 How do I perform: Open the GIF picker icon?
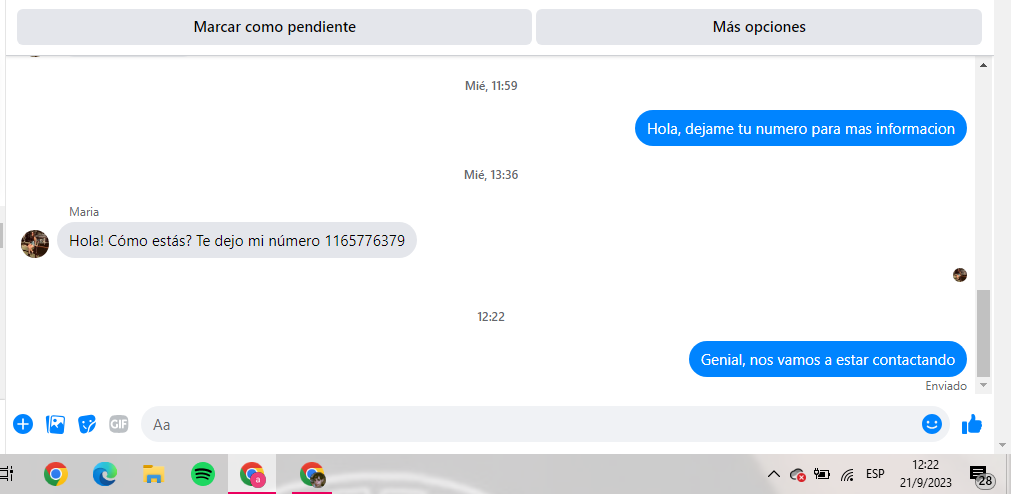pos(119,424)
